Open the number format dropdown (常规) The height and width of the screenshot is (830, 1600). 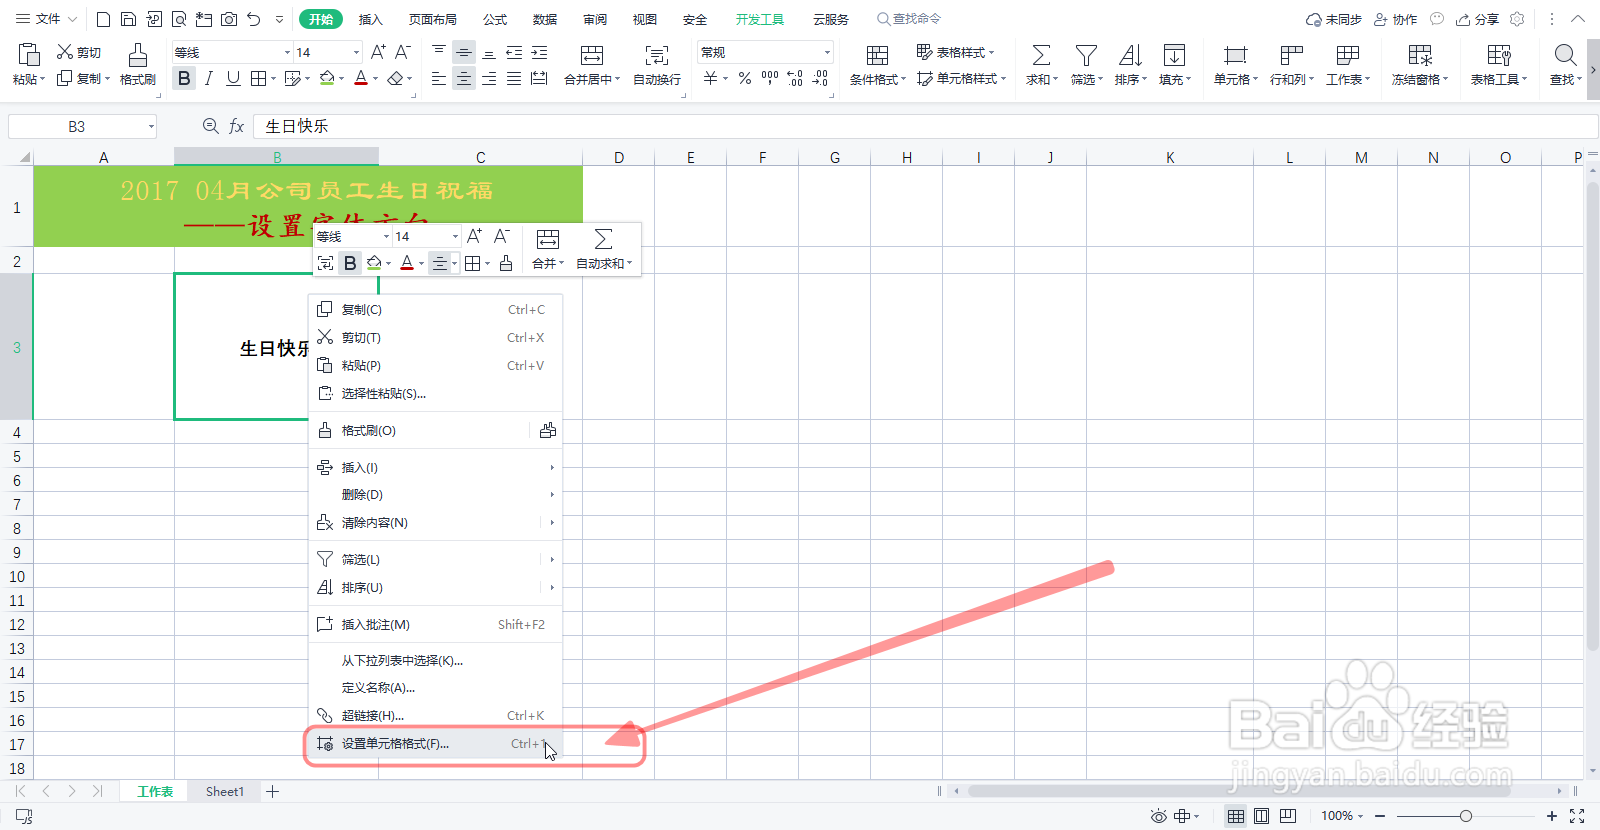point(827,52)
